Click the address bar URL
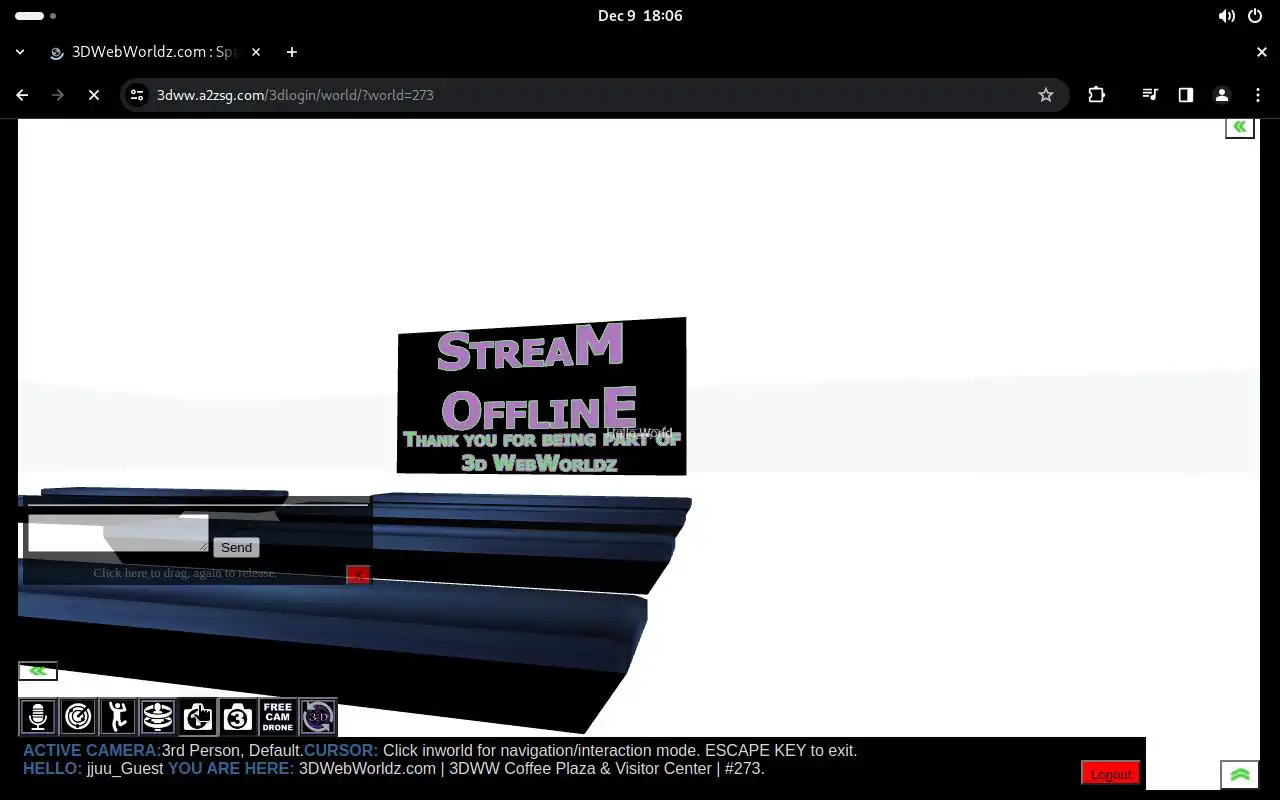 click(295, 95)
